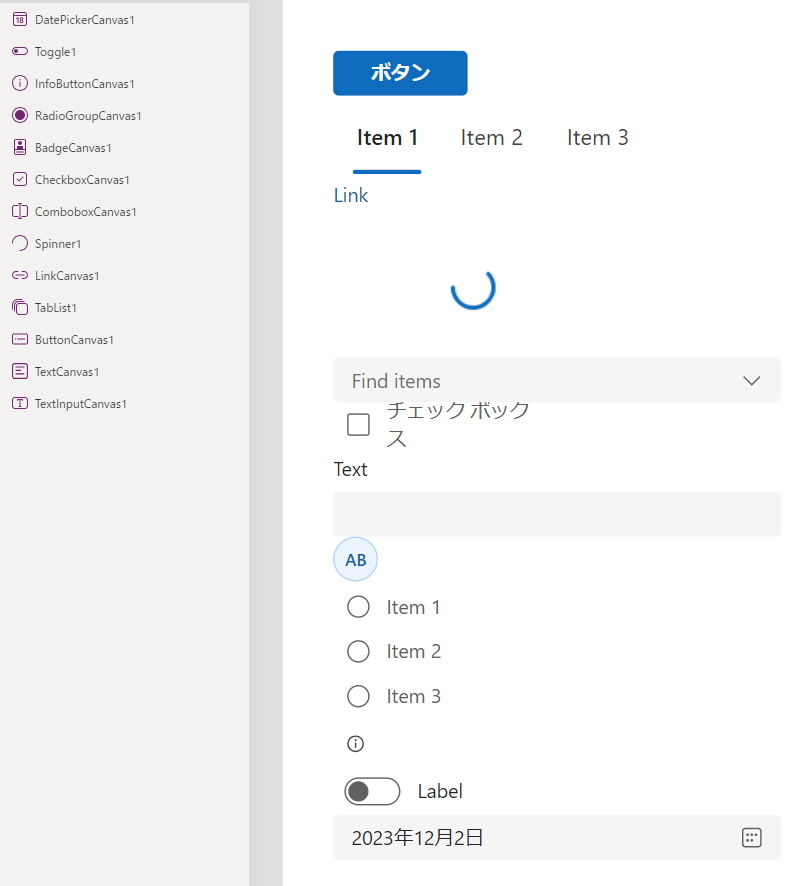Image resolution: width=802 pixels, height=886 pixels.
Task: Select DatePickerCanvas1 in tree view
Action: pyautogui.click(x=85, y=20)
